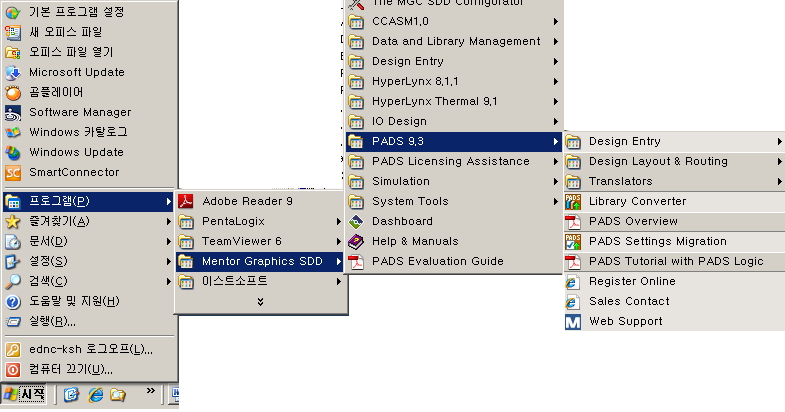Open Design Entry under PADS 9.3

point(674,142)
